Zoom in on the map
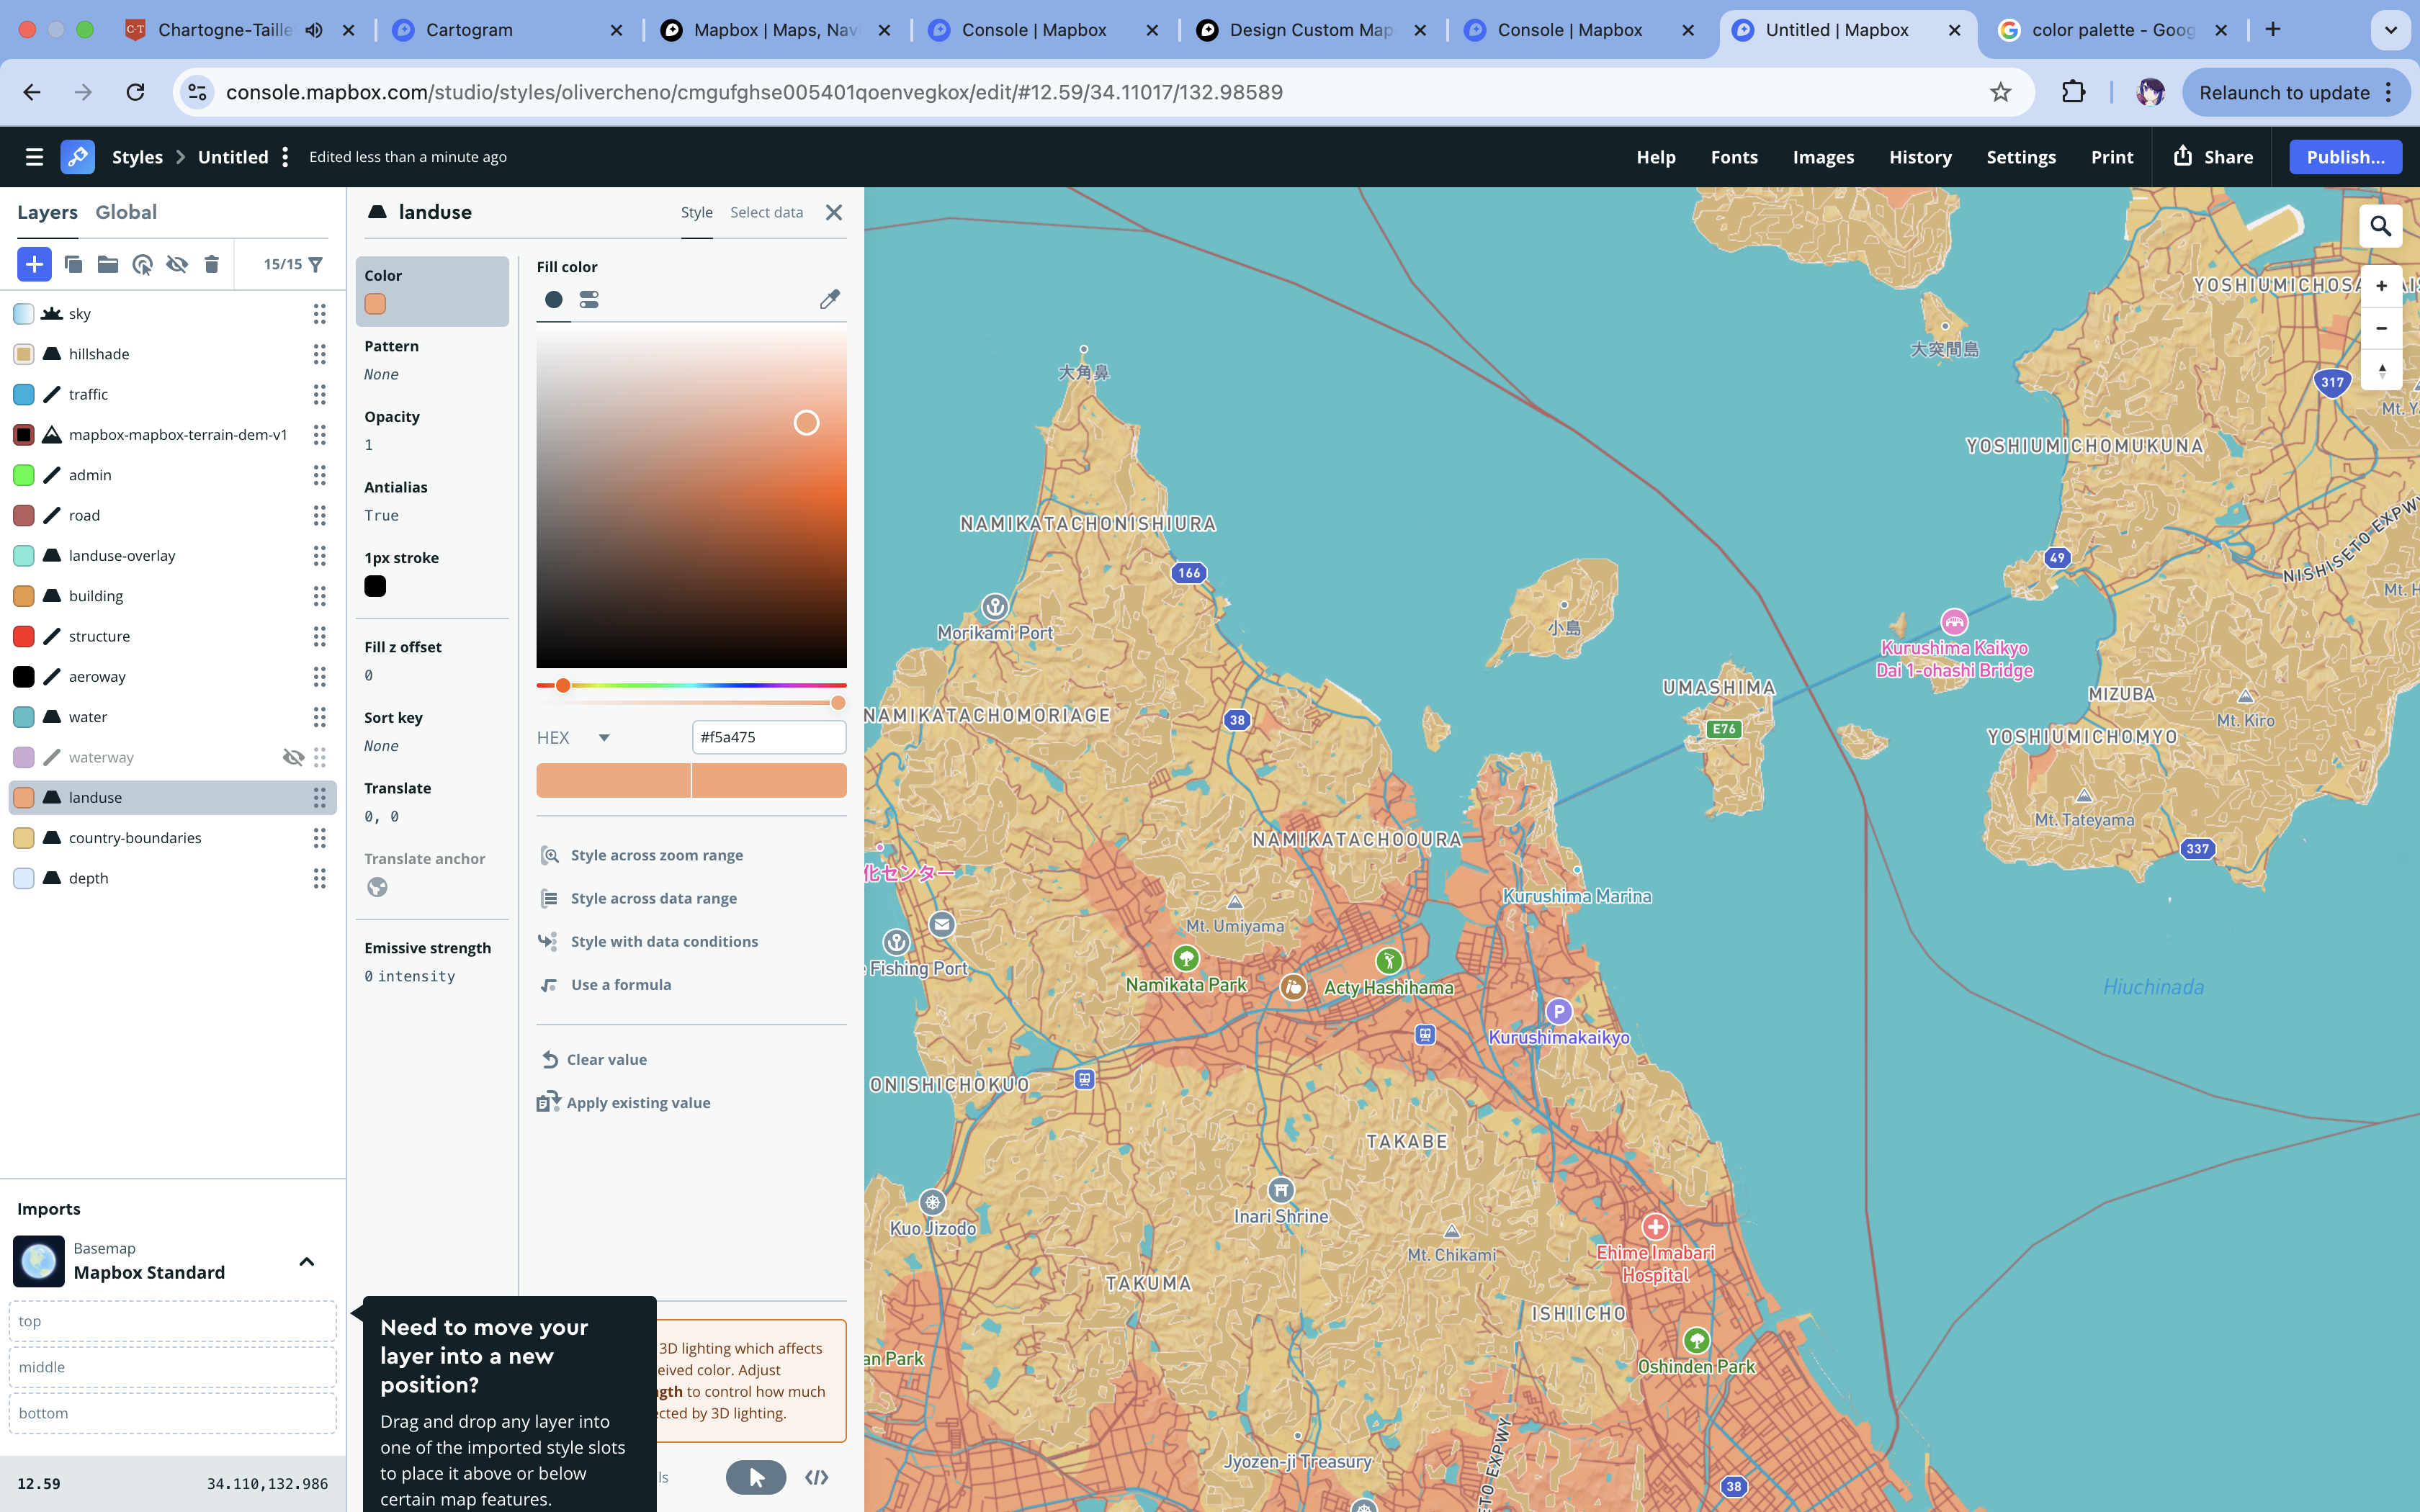 [2381, 286]
